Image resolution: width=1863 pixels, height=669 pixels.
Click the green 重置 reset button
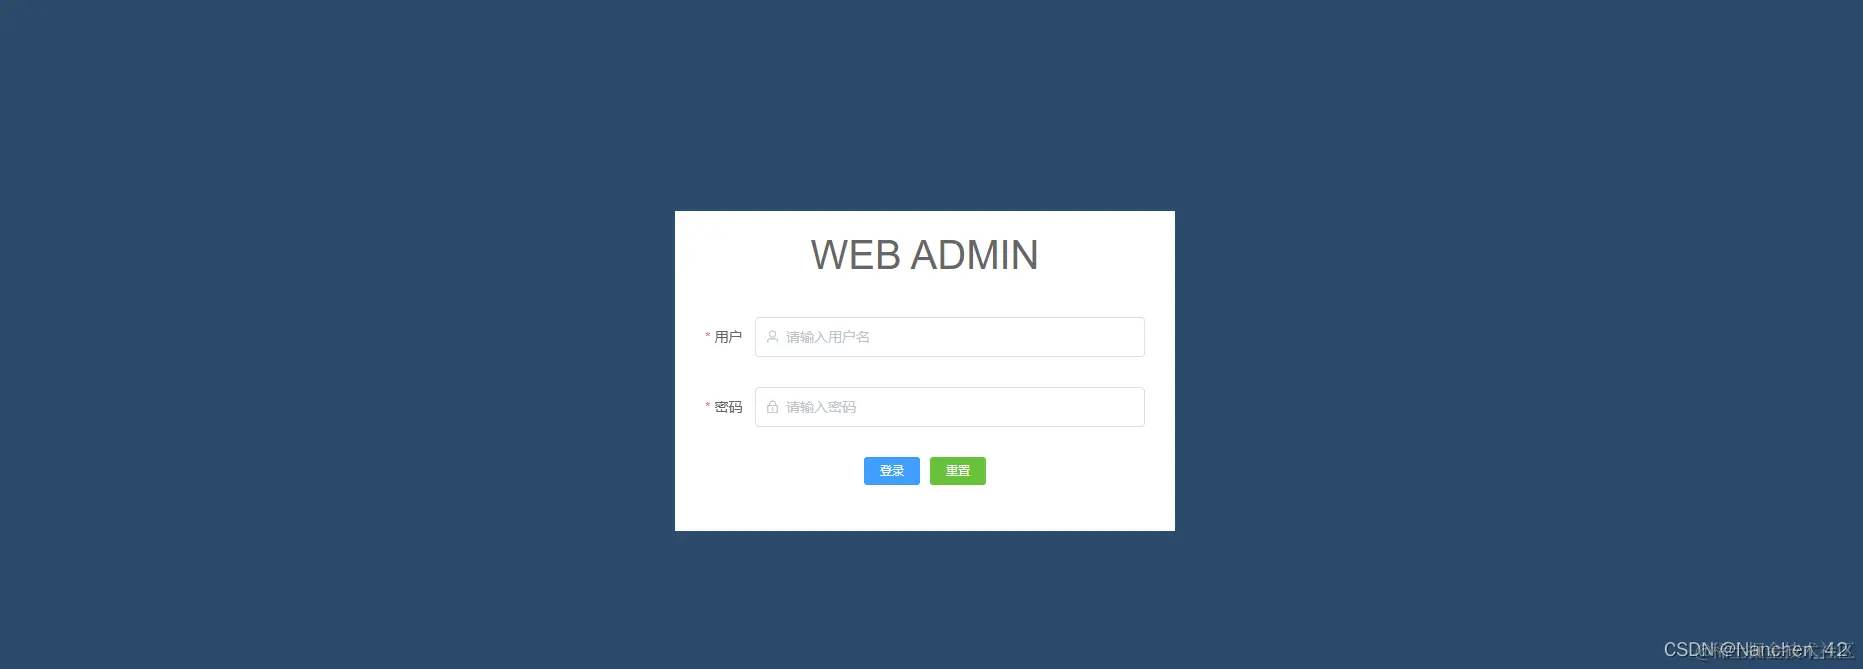point(958,471)
